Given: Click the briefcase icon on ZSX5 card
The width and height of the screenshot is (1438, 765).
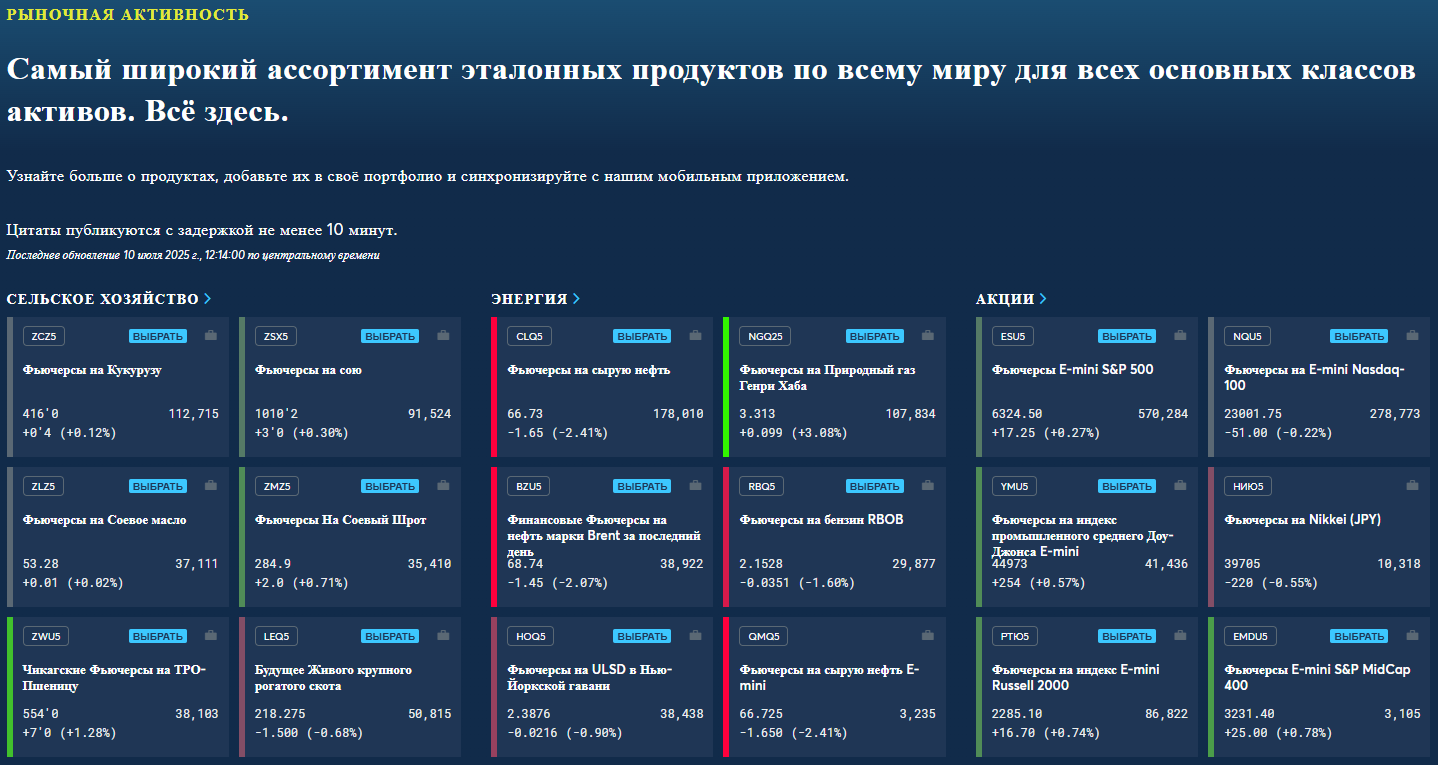Looking at the screenshot, I should (442, 336).
